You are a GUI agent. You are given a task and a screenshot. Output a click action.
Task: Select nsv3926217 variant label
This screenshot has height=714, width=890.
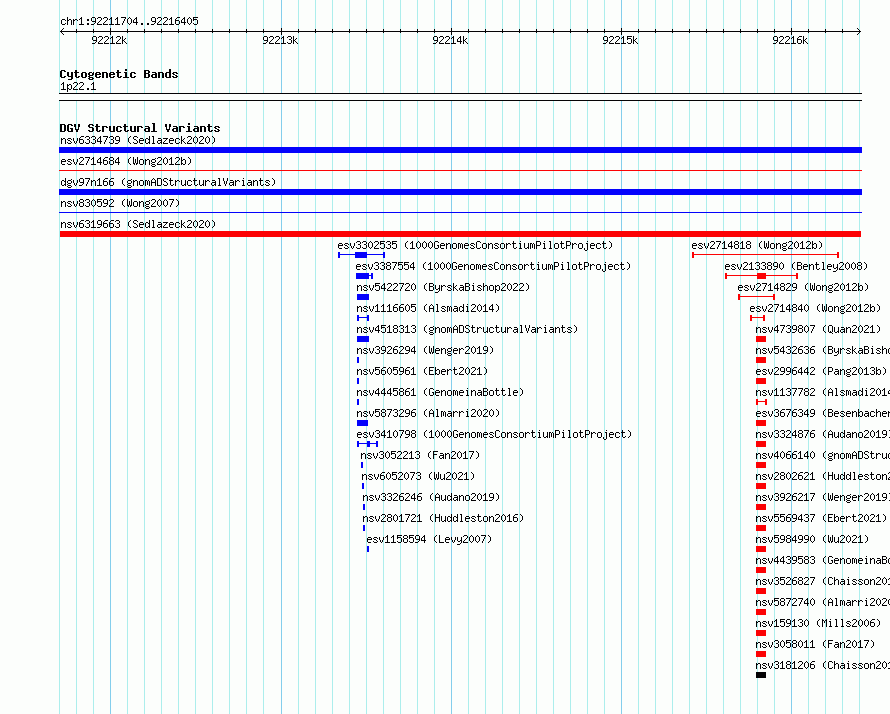[822, 497]
